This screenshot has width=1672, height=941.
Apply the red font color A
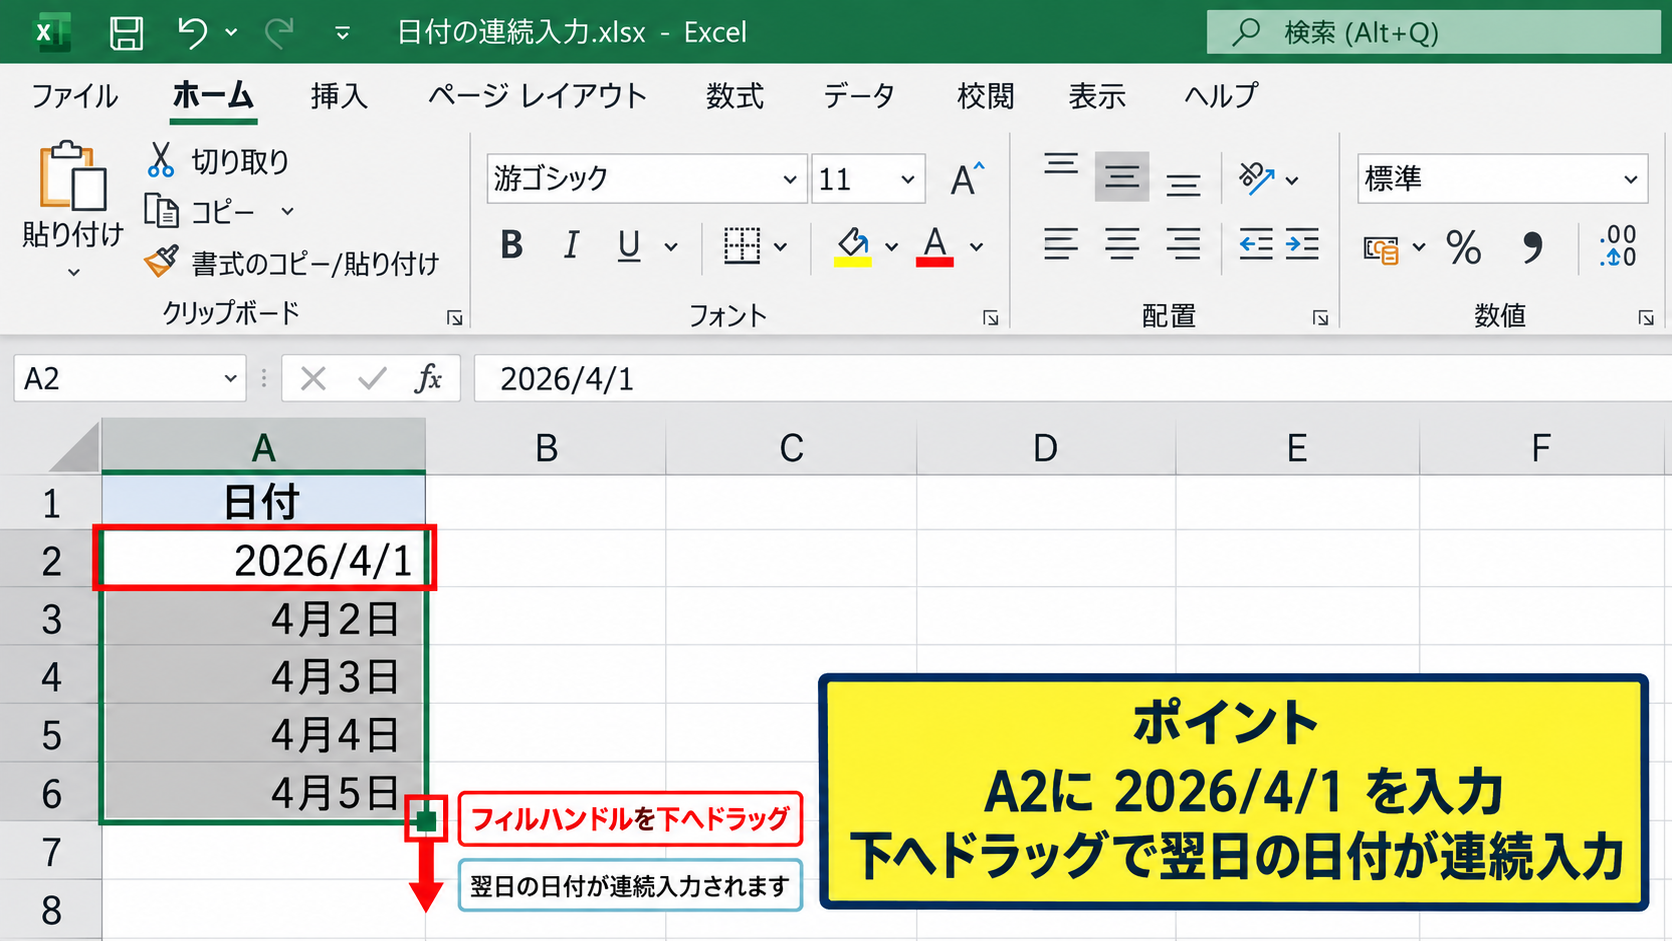935,246
